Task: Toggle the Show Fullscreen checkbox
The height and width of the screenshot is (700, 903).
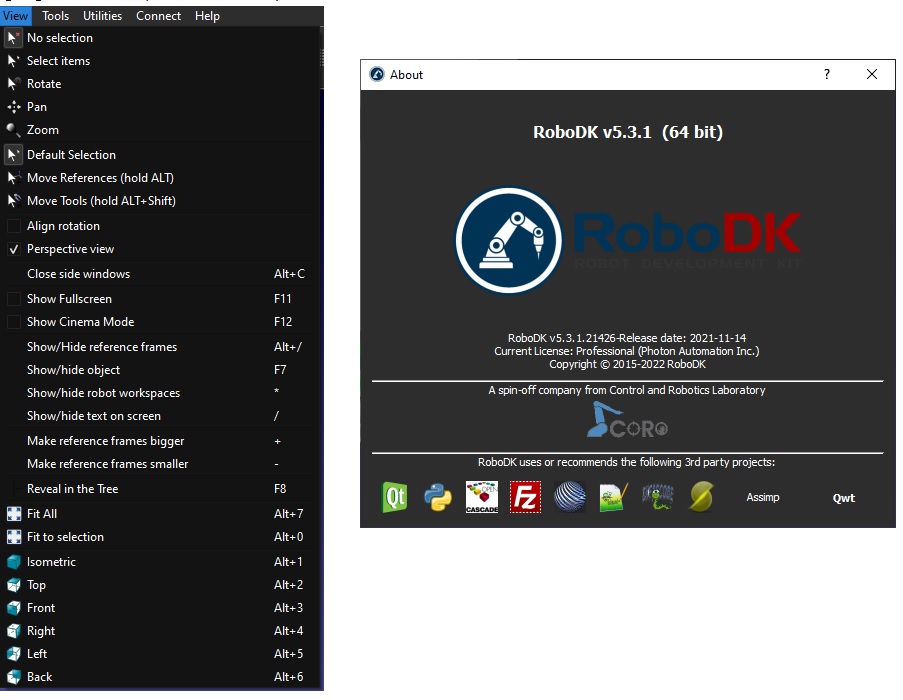Action: (x=14, y=299)
